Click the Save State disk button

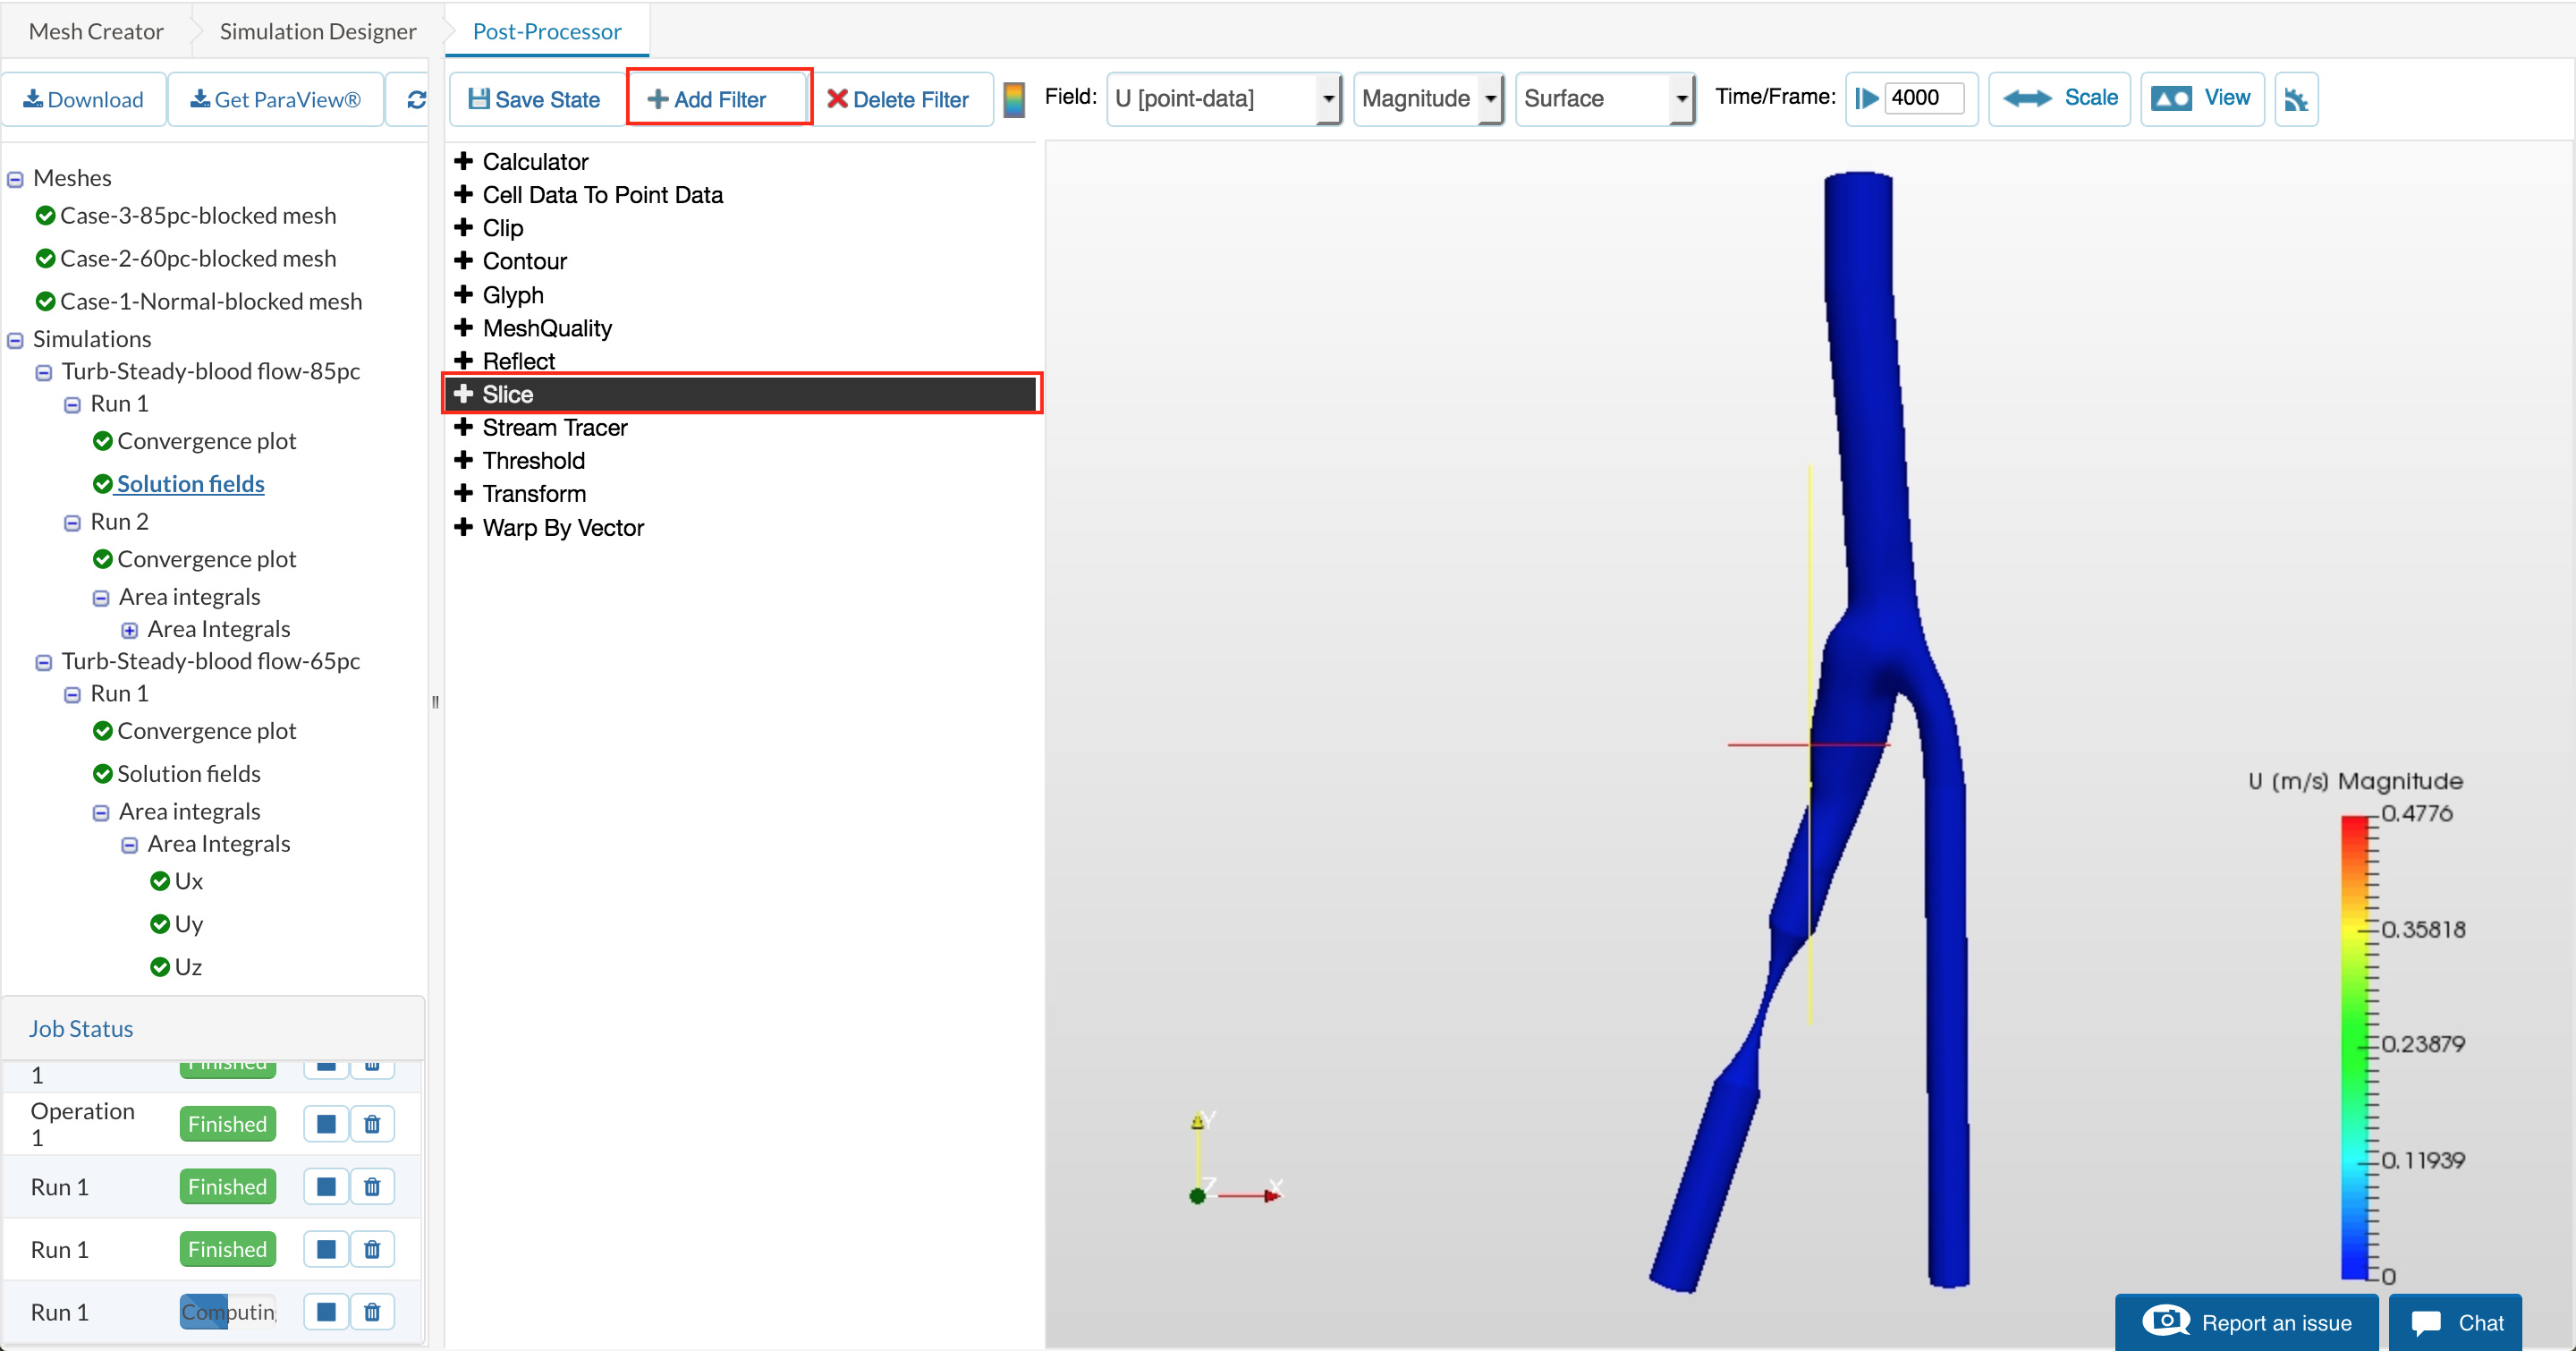[x=535, y=99]
